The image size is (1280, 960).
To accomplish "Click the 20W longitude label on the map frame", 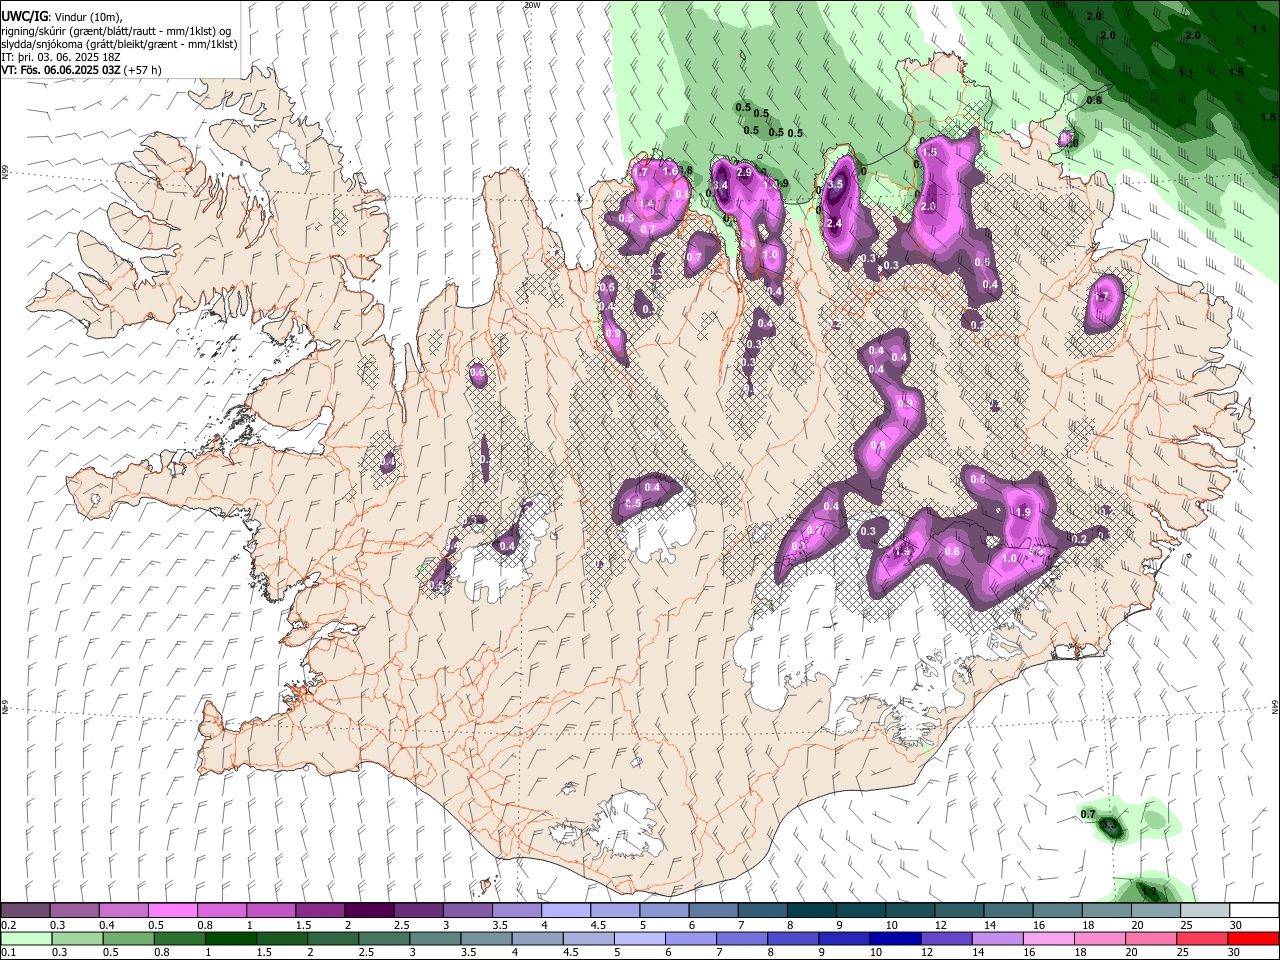I will coord(532,5).
